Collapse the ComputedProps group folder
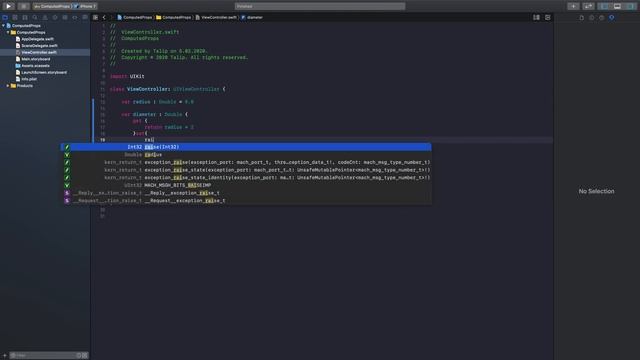 pos(8,32)
